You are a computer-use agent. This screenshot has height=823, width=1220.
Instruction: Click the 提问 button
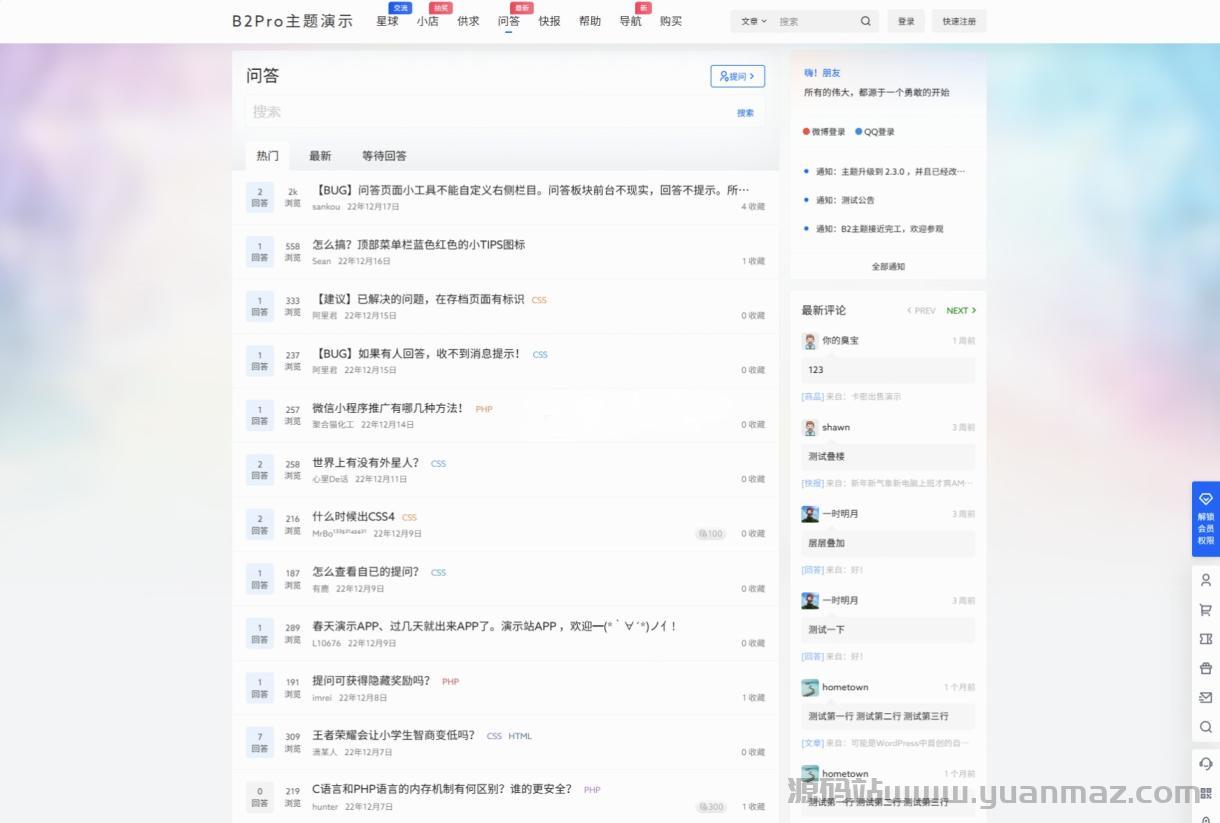pyautogui.click(x=737, y=76)
